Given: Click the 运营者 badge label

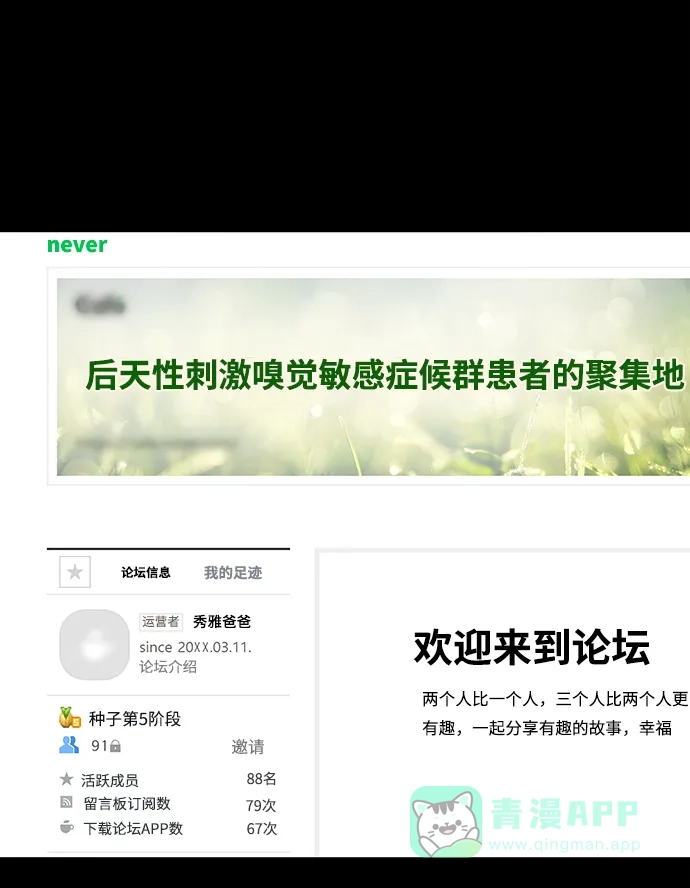Looking at the screenshot, I should click(161, 622).
